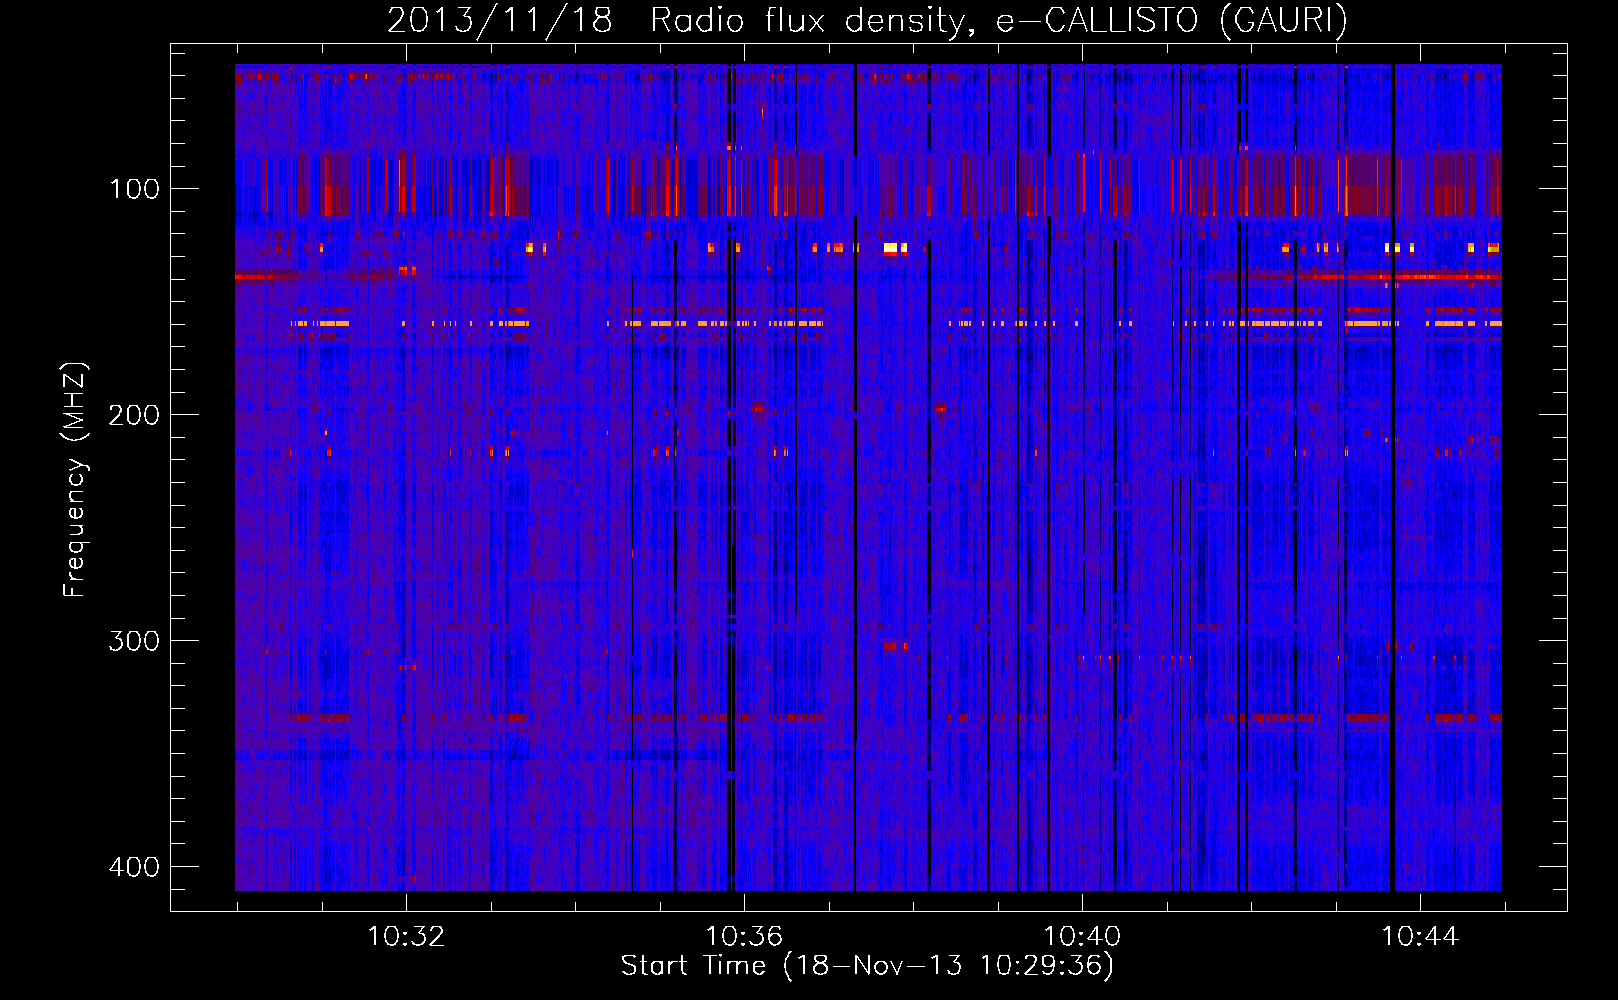Click the 'Start Time (18-Nov-13 10:29:36)' label
Image resolution: width=1618 pixels, height=1000 pixels.
[x=867, y=966]
